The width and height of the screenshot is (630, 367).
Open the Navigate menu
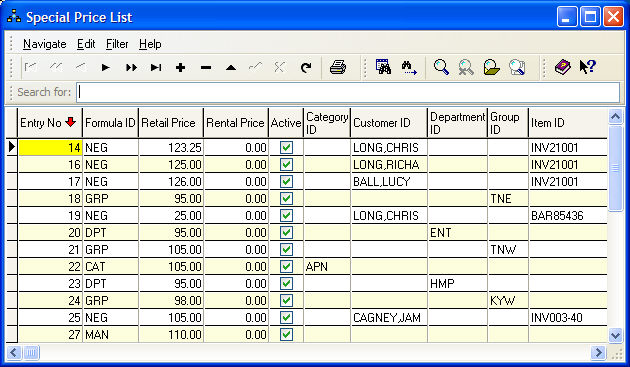tap(45, 44)
